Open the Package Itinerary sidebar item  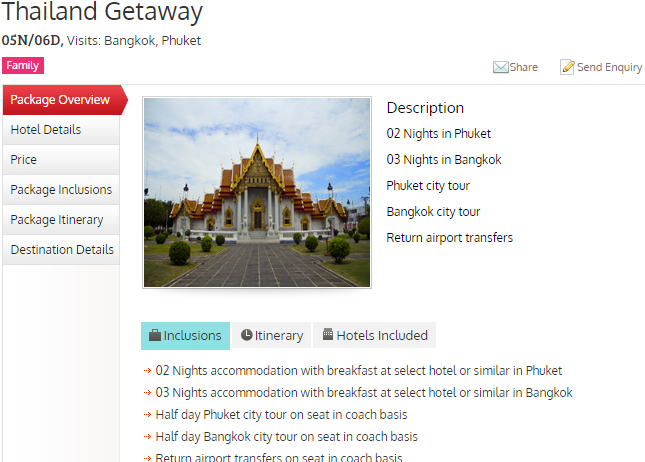(61, 220)
